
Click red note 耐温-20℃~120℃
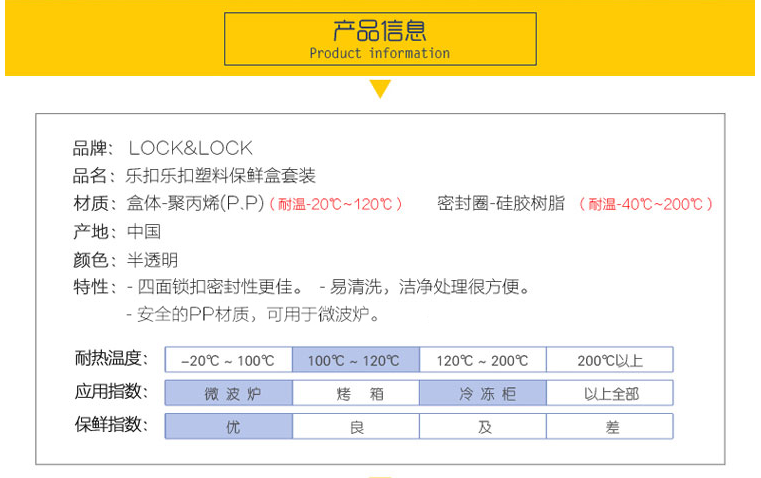click(x=336, y=204)
